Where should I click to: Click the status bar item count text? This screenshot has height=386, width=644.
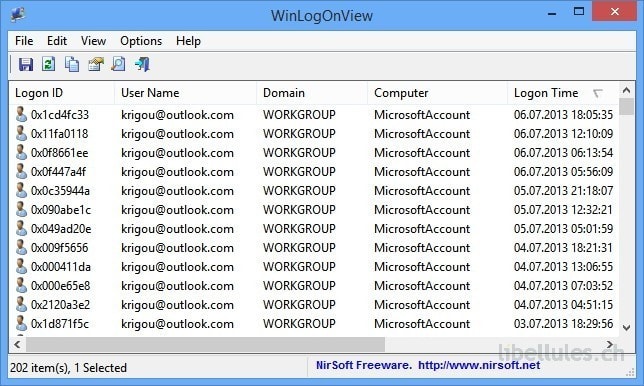[x=69, y=368]
